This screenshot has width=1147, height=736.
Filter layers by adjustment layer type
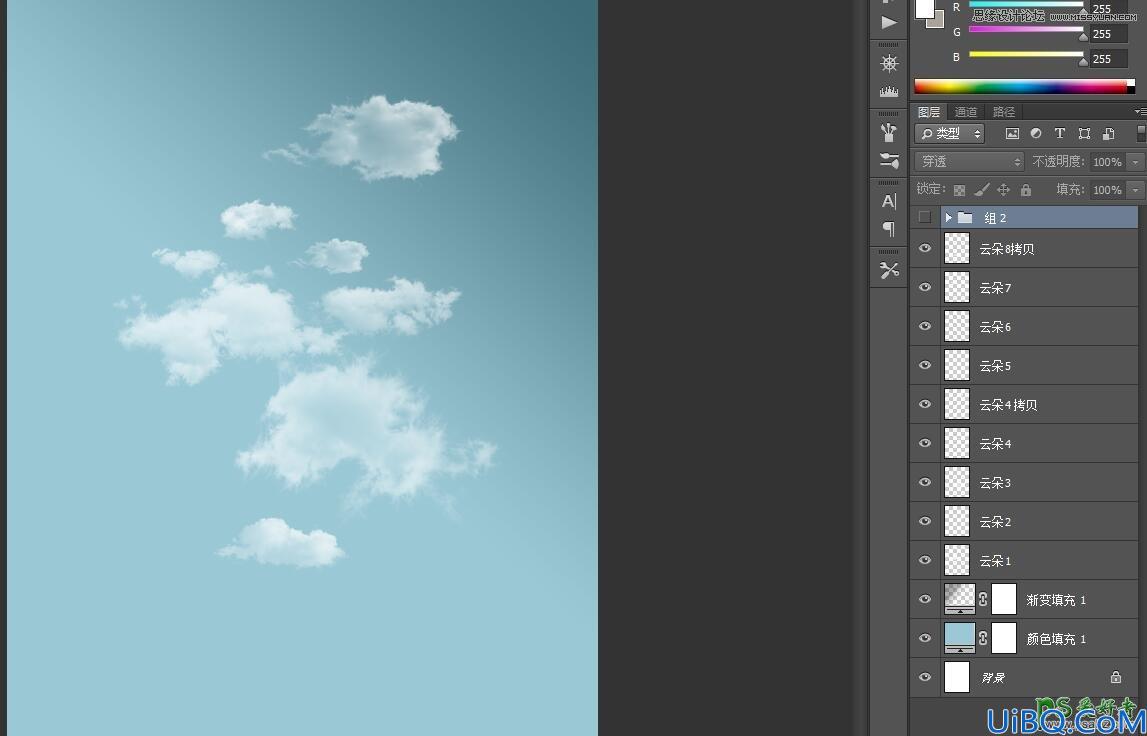click(x=1036, y=133)
